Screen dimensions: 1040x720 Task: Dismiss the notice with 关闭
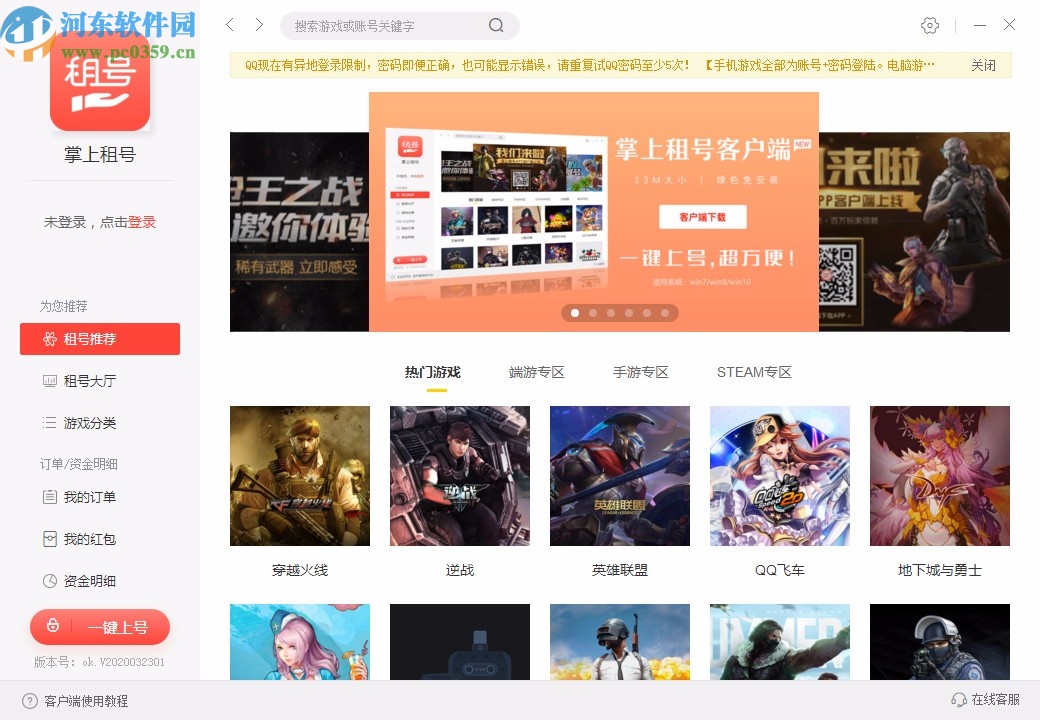click(x=983, y=64)
